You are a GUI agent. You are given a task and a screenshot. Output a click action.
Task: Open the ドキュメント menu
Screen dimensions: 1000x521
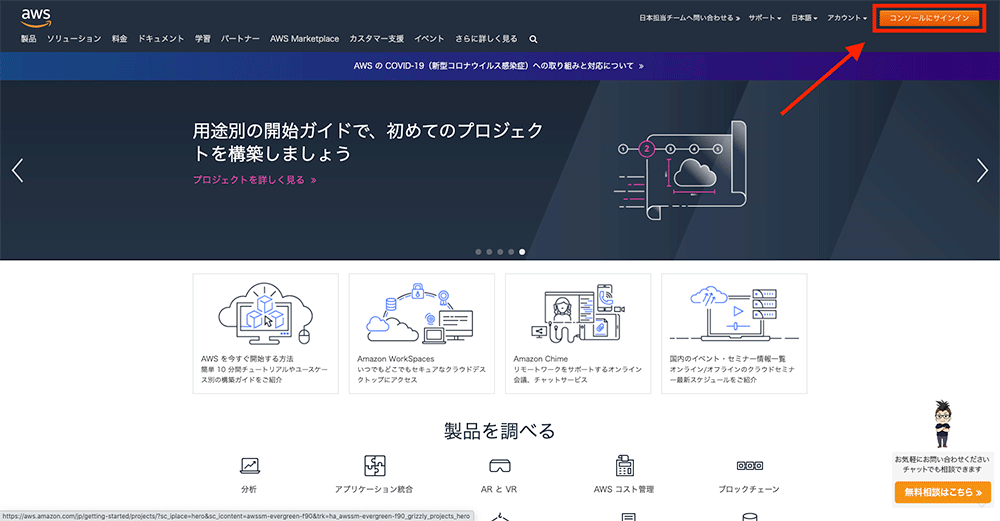click(x=161, y=39)
